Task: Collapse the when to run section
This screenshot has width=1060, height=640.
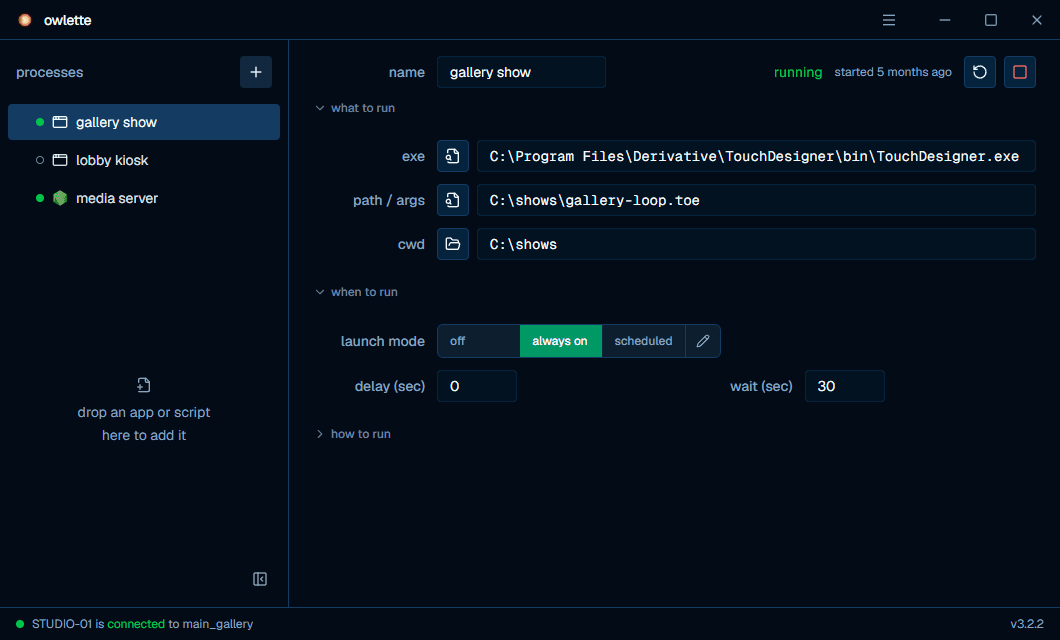Action: tap(356, 292)
